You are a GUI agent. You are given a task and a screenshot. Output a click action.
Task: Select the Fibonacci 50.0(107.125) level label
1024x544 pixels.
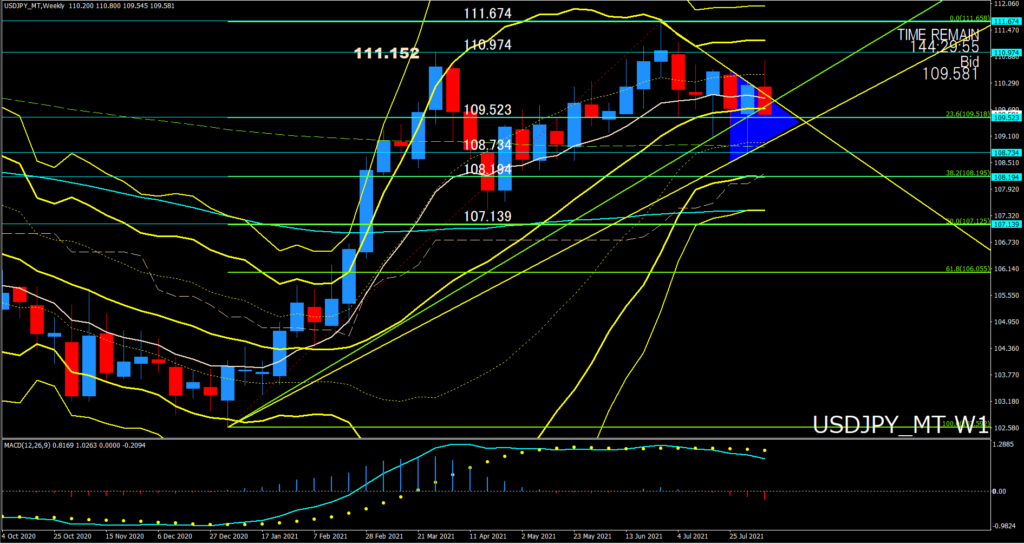point(968,221)
